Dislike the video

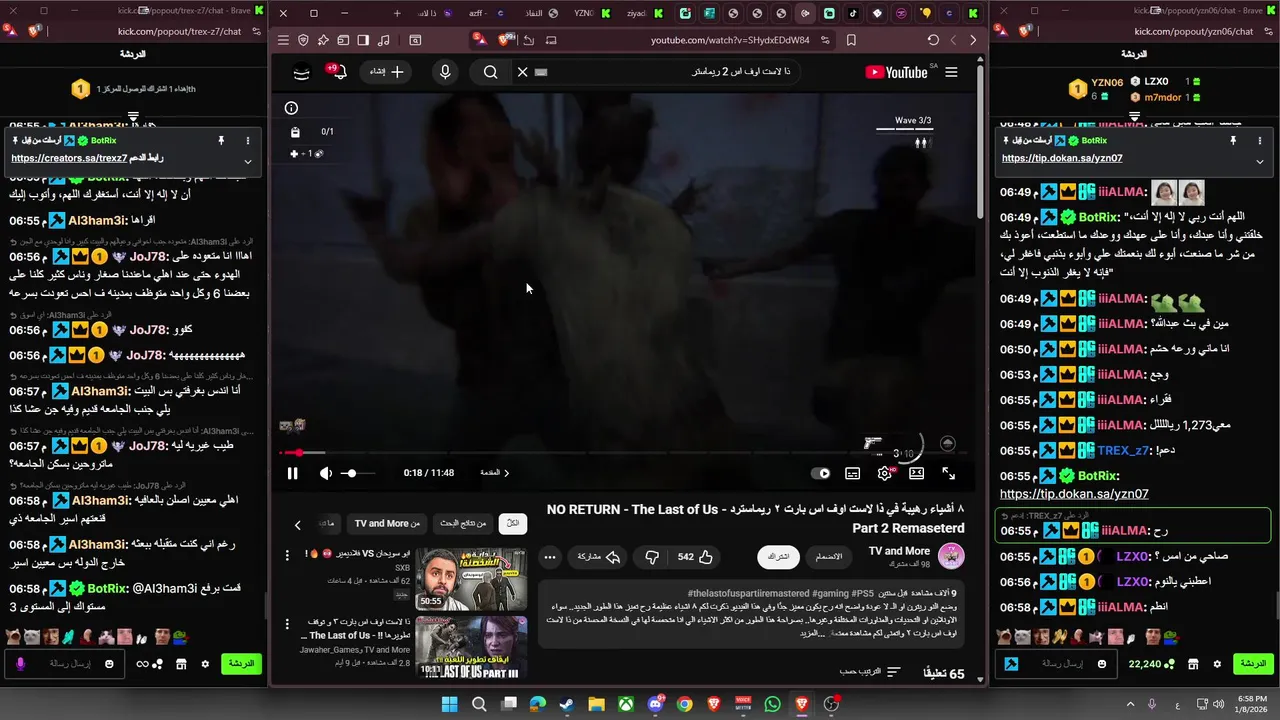click(x=652, y=557)
